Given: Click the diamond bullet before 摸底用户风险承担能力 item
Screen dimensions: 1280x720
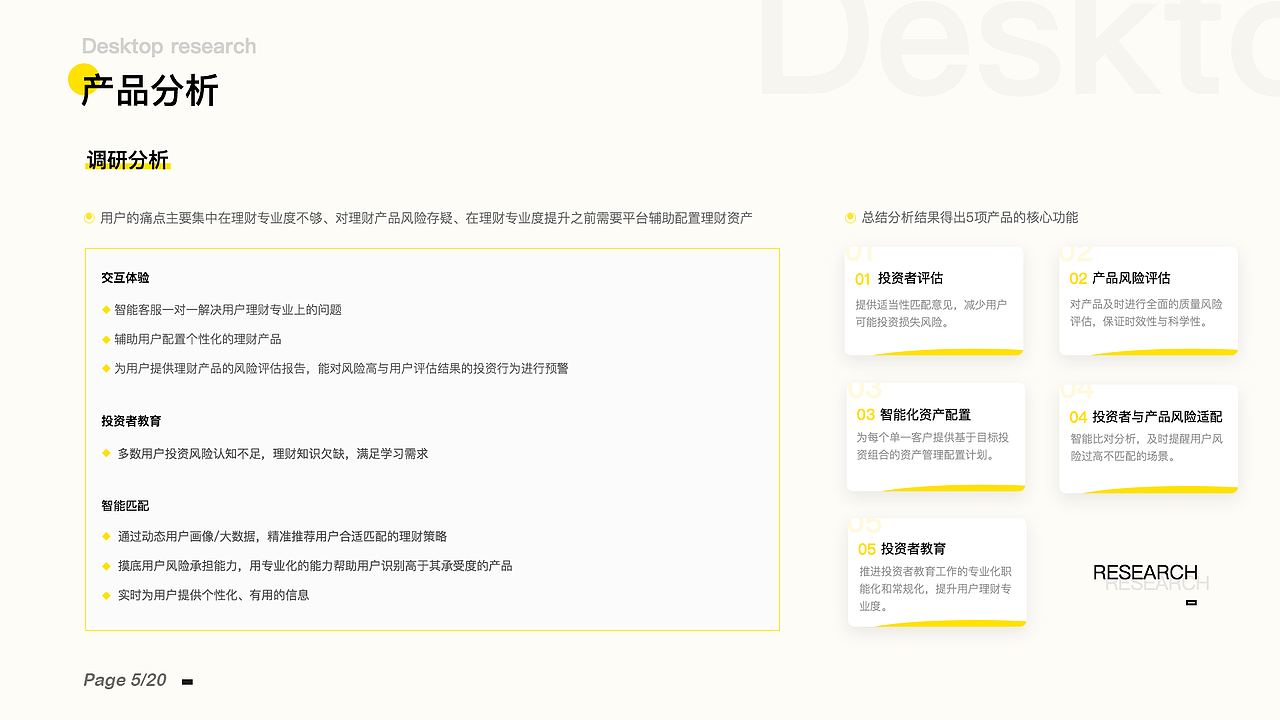Looking at the screenshot, I should click(104, 565).
